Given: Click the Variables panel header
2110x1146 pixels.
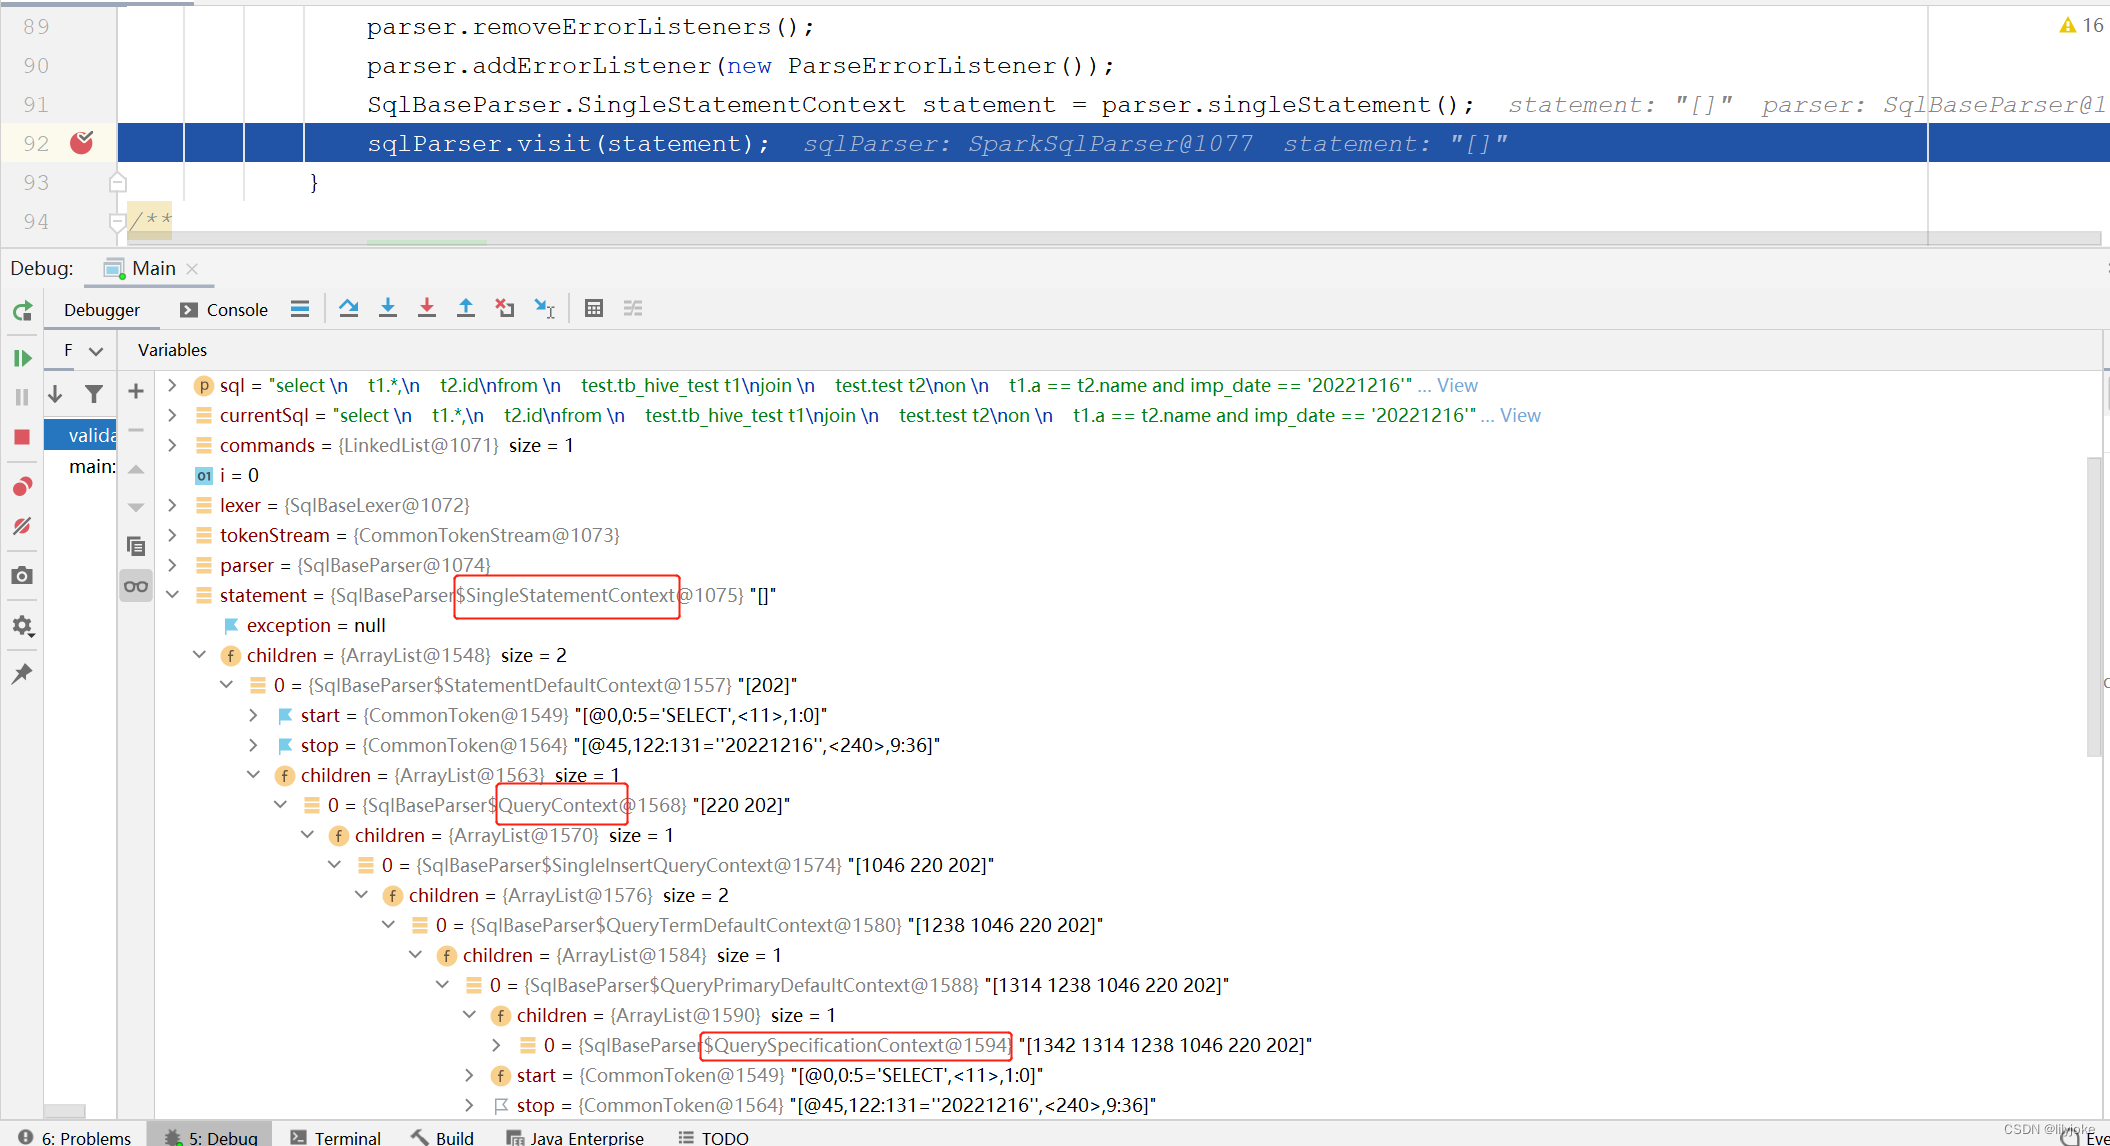Looking at the screenshot, I should click(x=172, y=350).
